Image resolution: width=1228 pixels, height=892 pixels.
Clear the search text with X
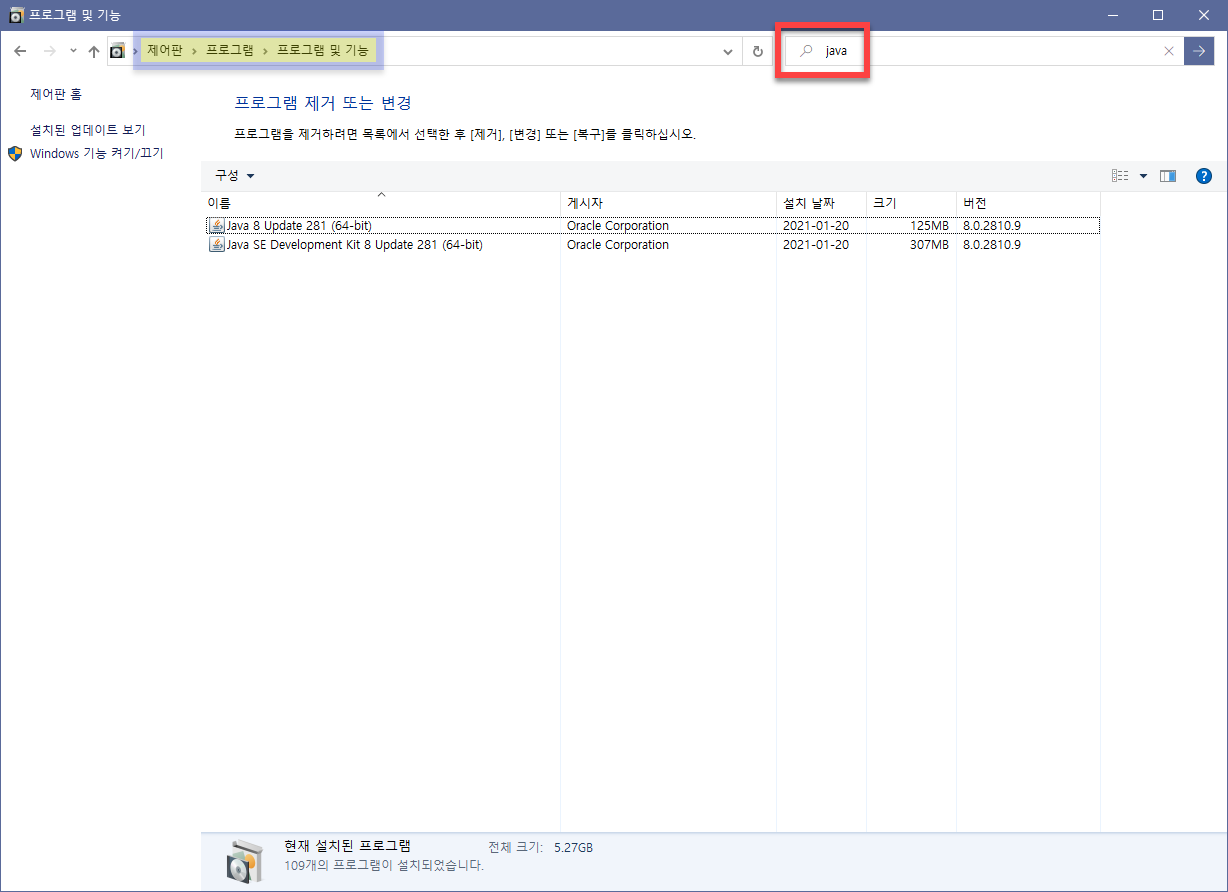tap(1169, 51)
